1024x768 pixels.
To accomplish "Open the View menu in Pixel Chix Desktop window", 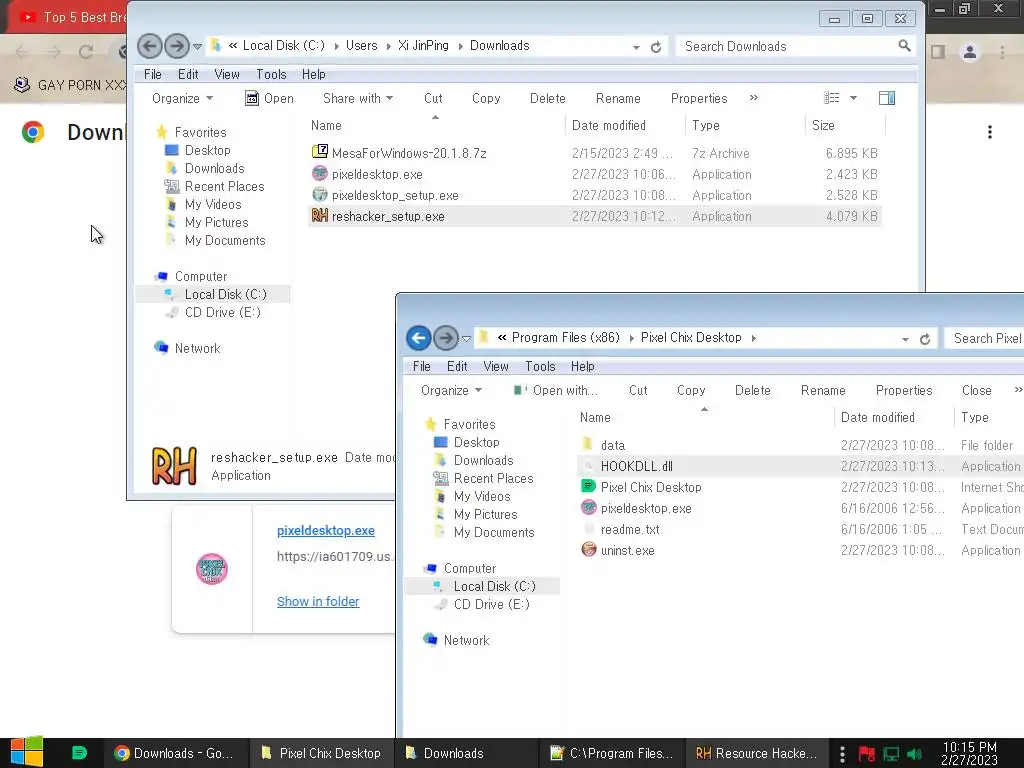I will tap(496, 366).
